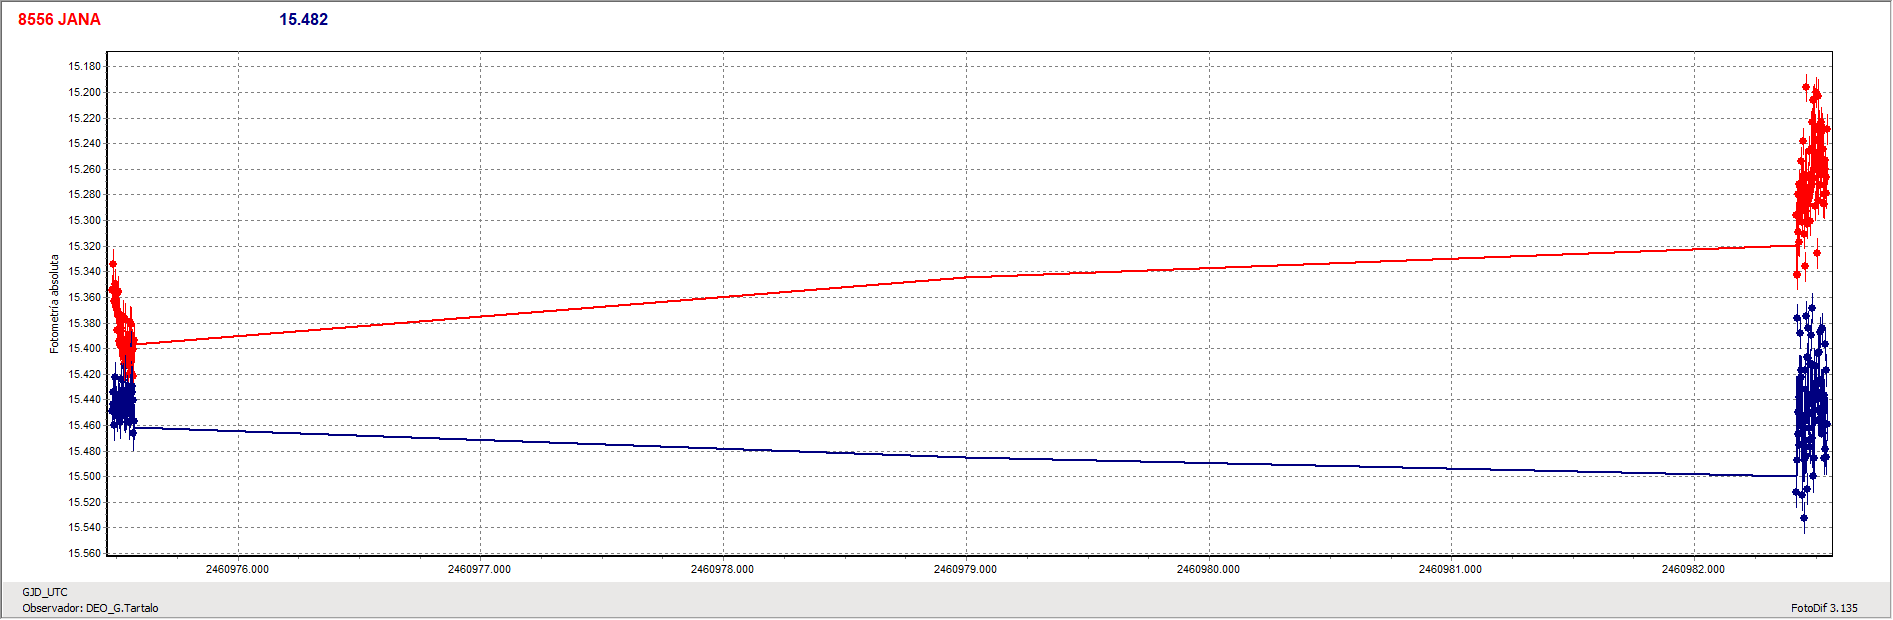Click the "FotoDif 3.135" version label
The height and width of the screenshot is (620, 1893).
click(x=1824, y=608)
